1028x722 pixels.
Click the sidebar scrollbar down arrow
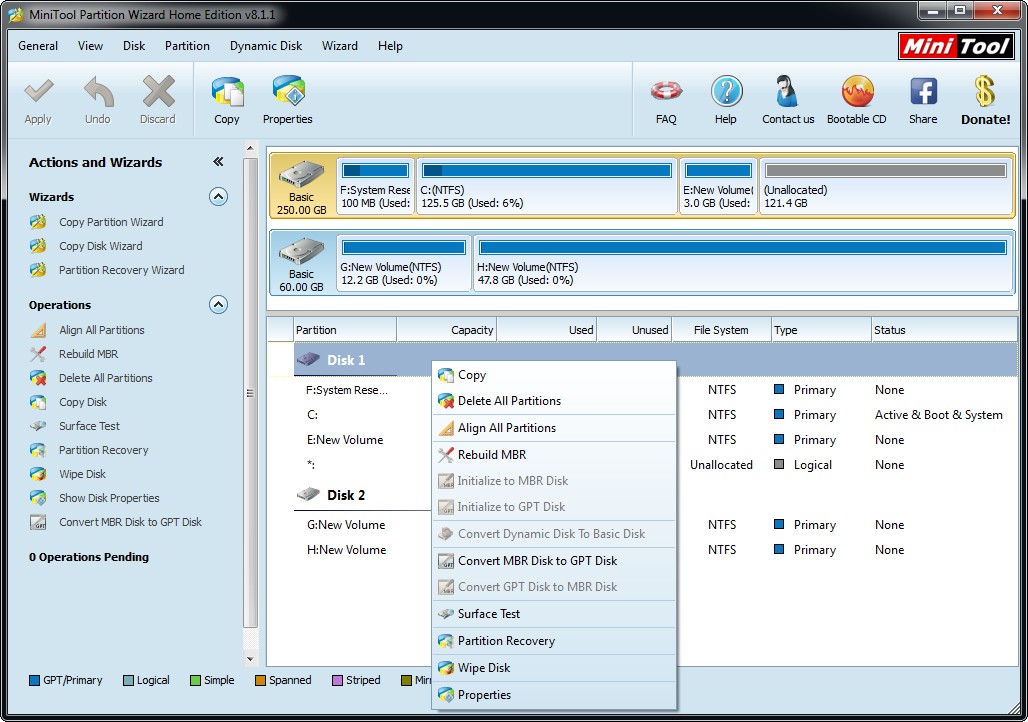(250, 659)
